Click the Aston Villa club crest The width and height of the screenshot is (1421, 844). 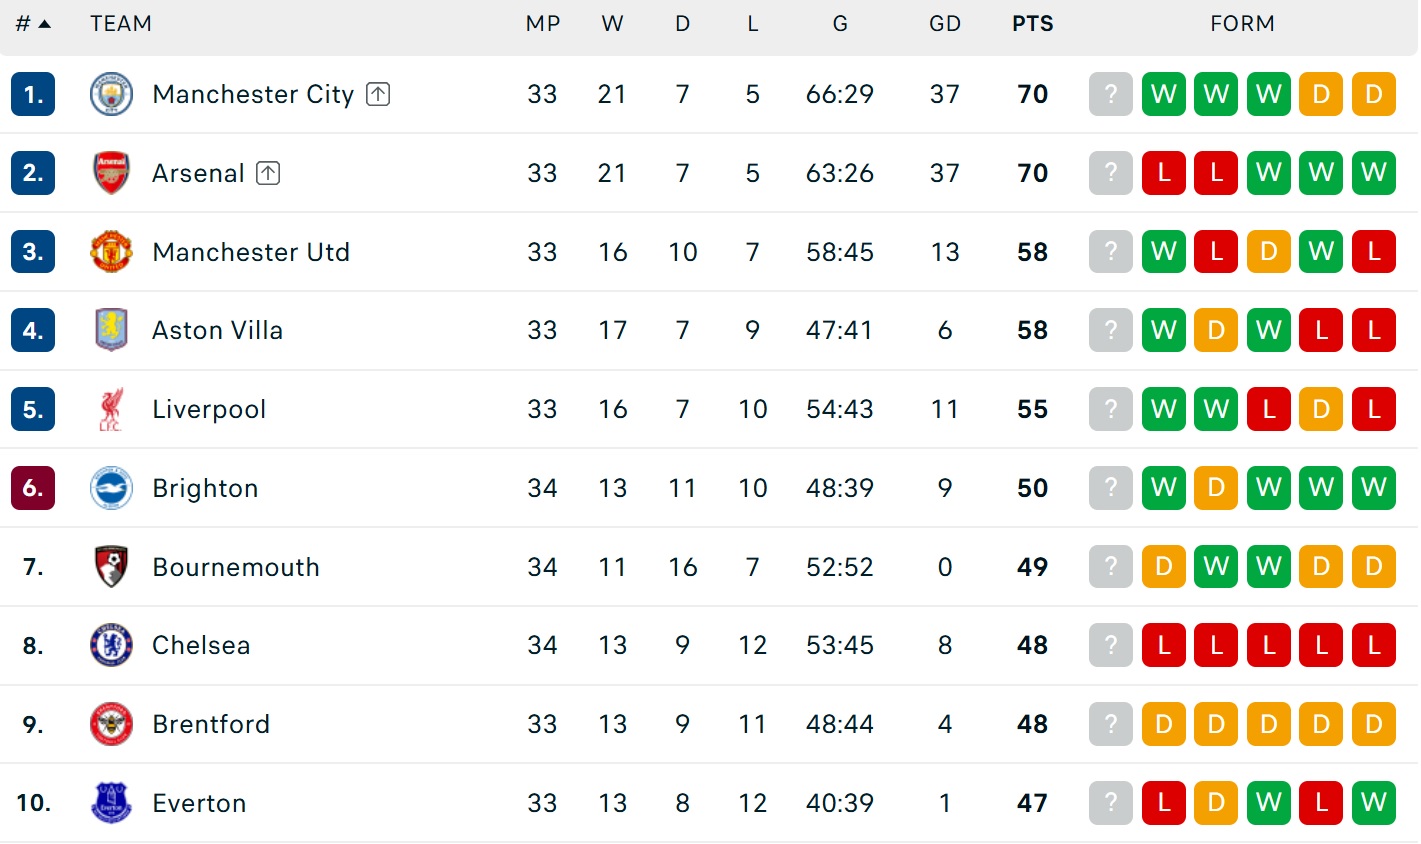(x=111, y=330)
